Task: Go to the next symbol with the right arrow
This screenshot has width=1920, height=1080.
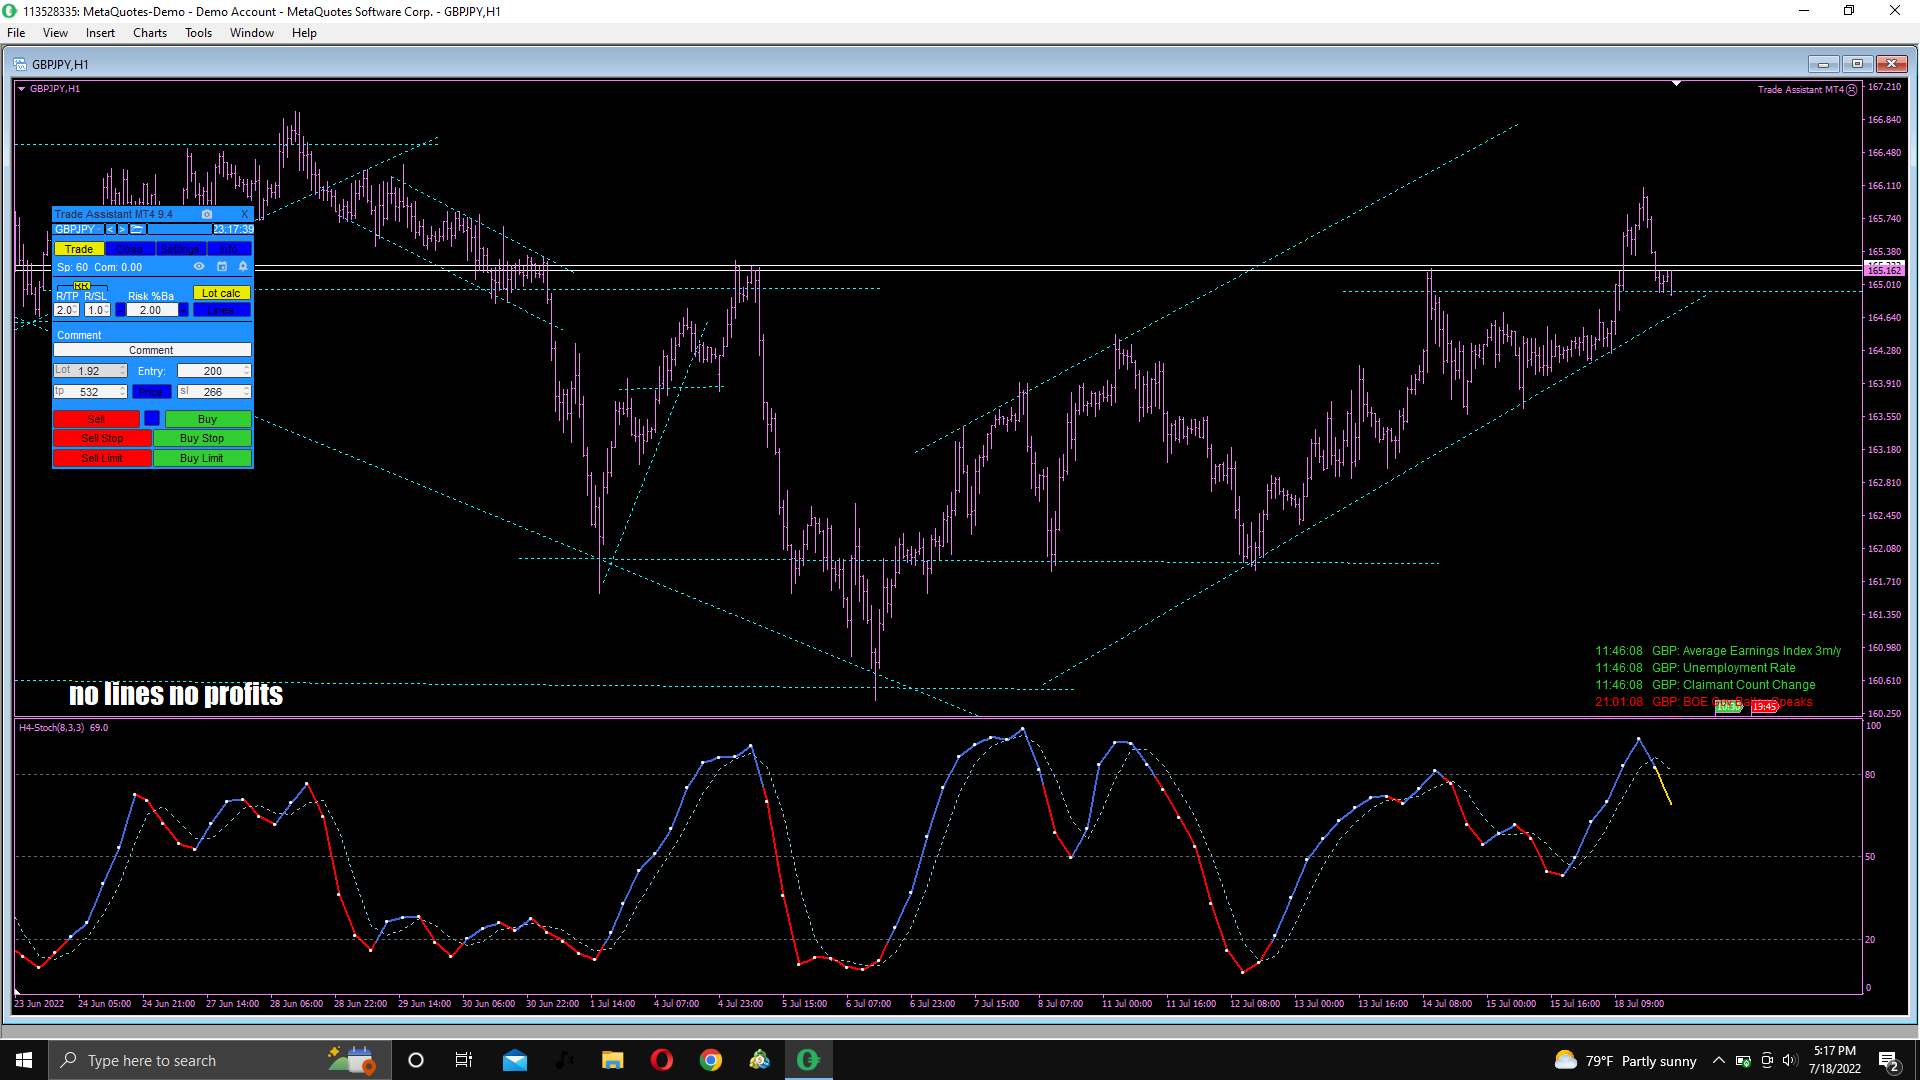Action: point(122,229)
